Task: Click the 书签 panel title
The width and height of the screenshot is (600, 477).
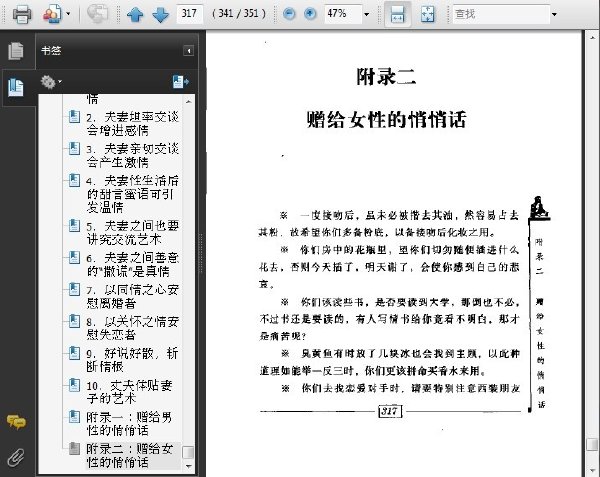Action: click(x=51, y=50)
